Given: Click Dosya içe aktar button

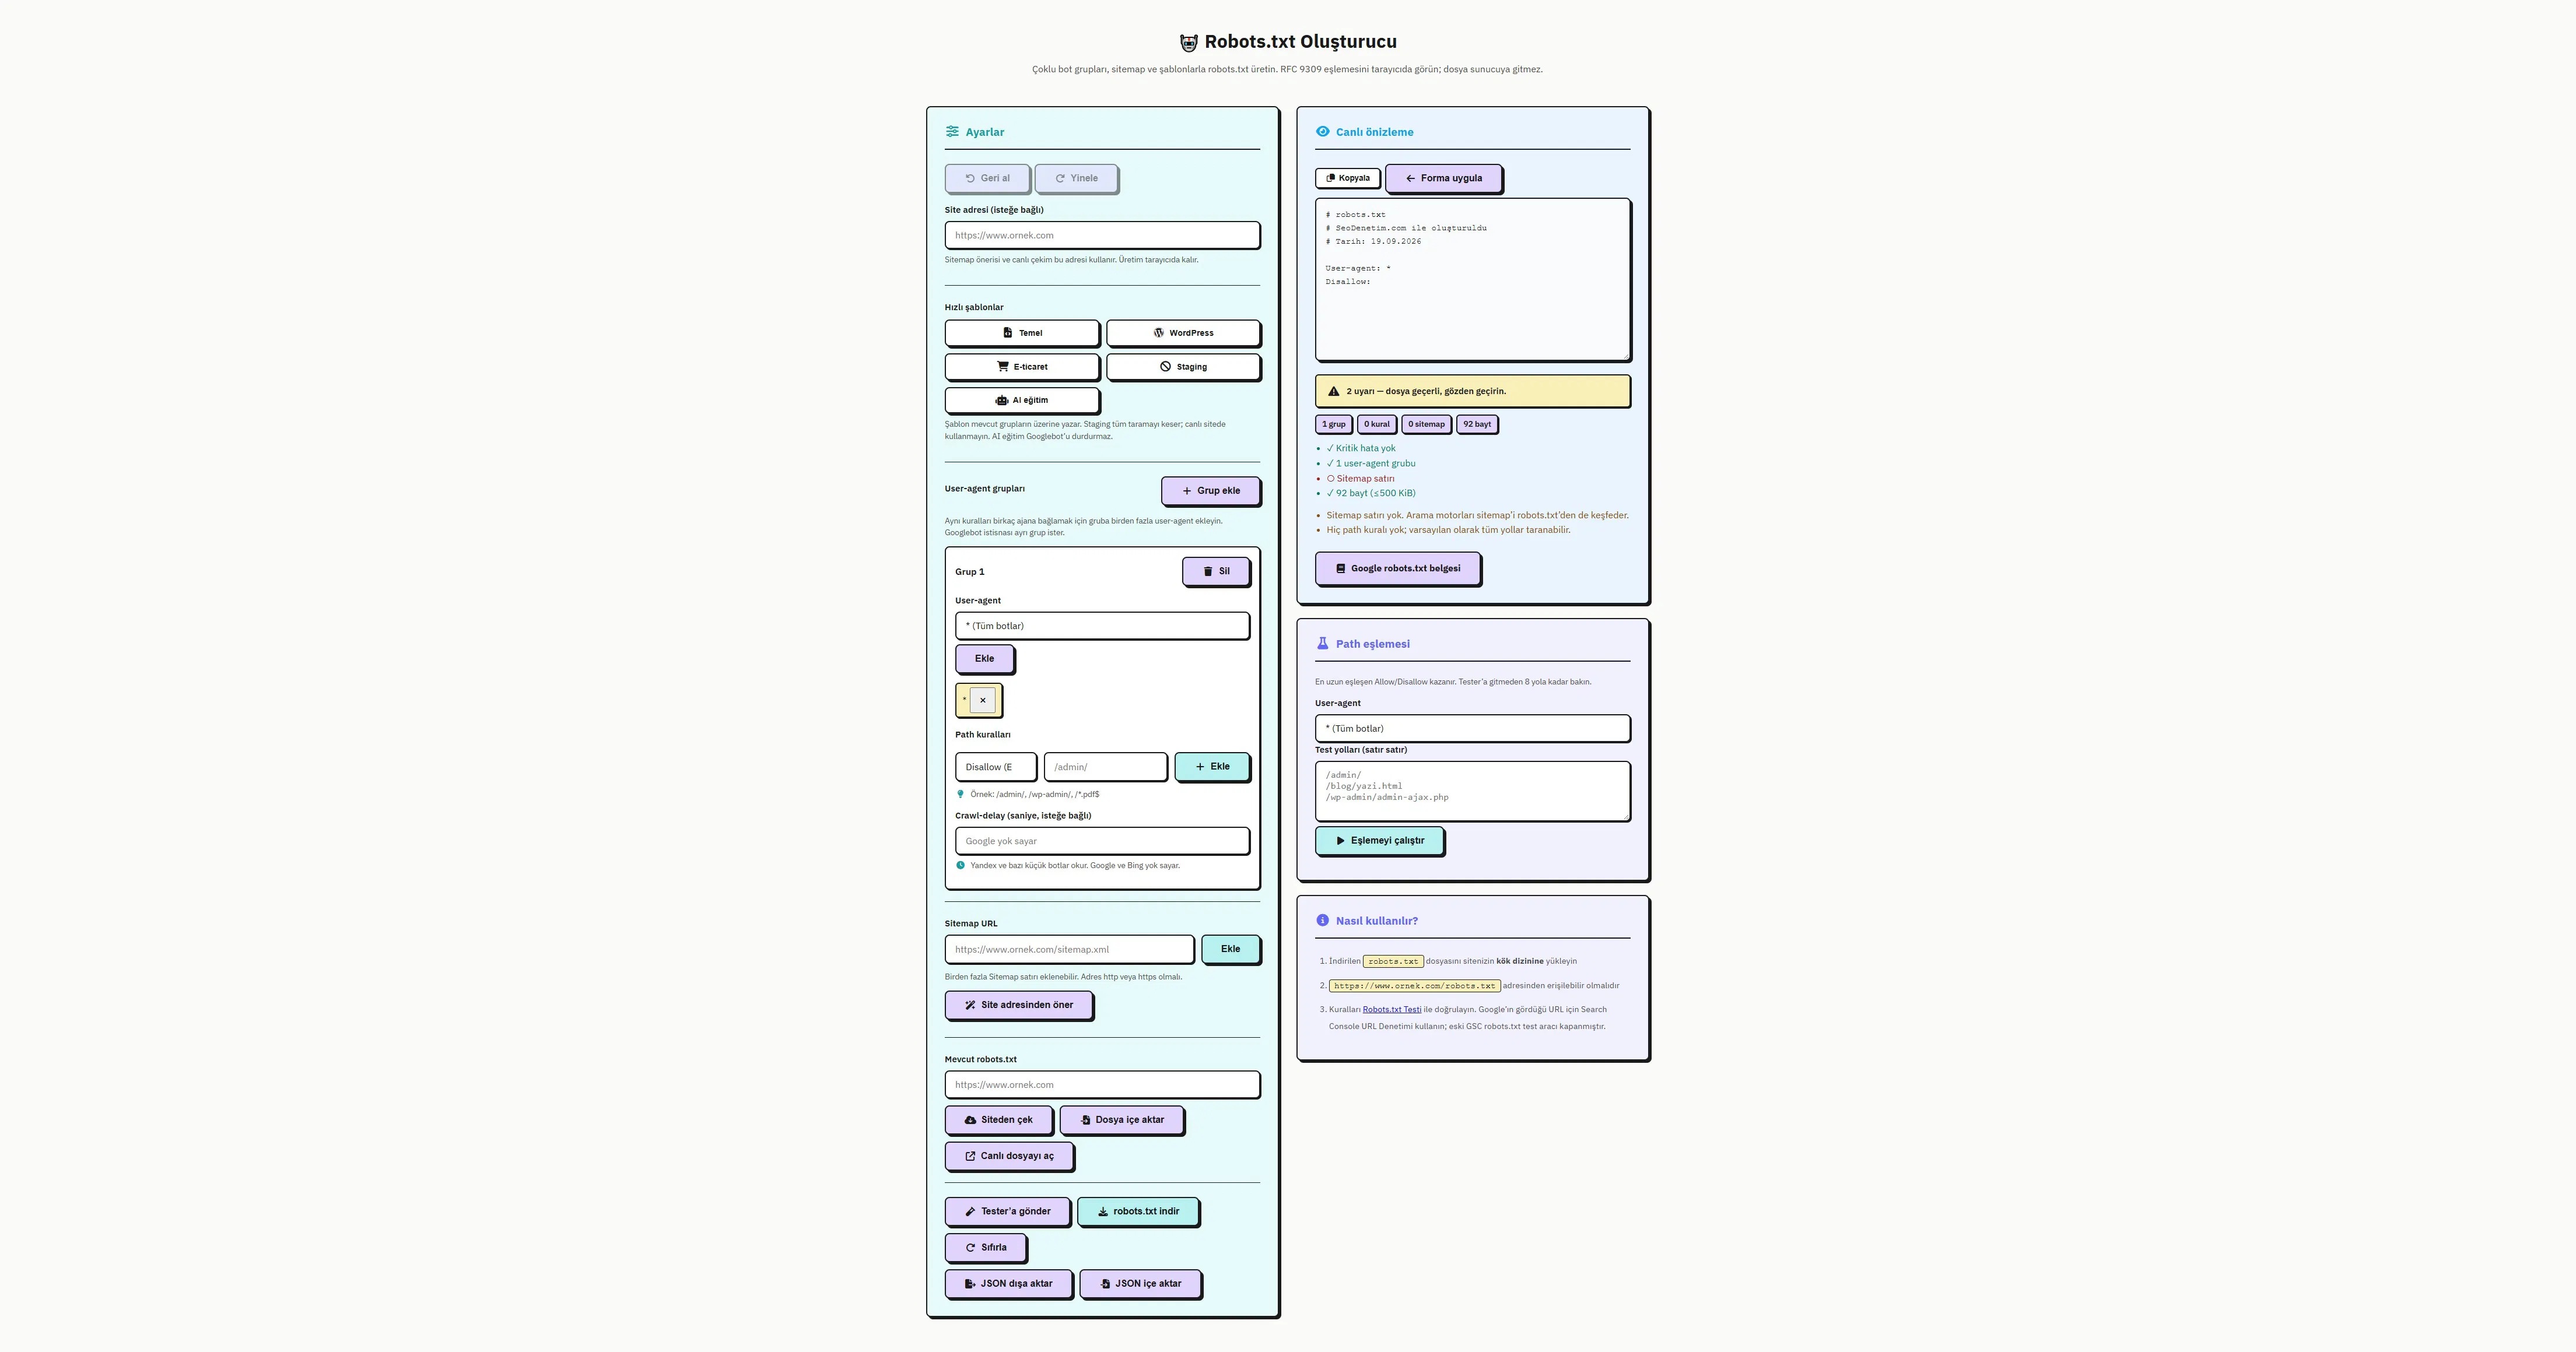Looking at the screenshot, I should pyautogui.click(x=1121, y=1120).
